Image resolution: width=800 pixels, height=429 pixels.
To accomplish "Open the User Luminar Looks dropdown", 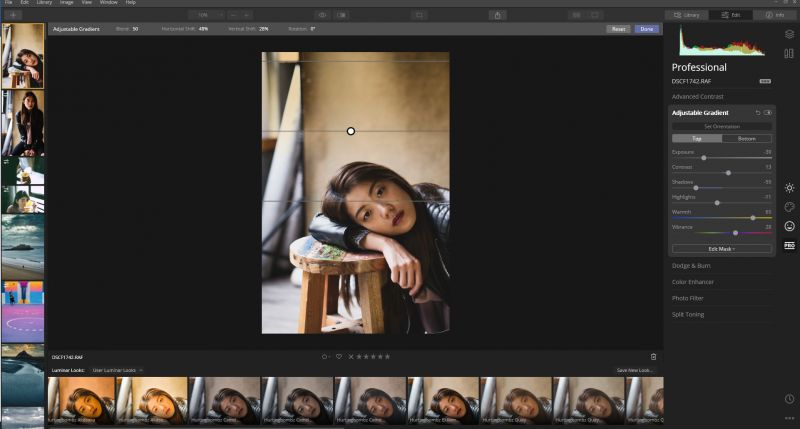I will [x=117, y=370].
